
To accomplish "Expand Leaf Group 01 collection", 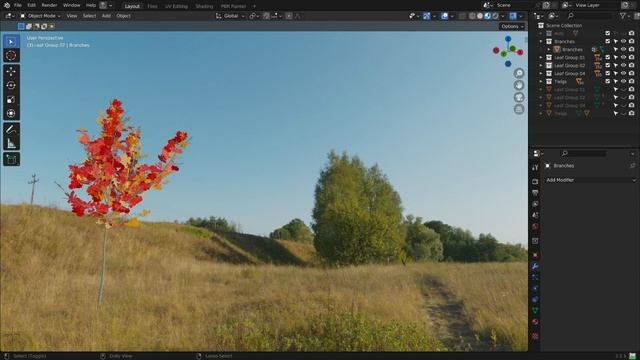I will click(x=541, y=57).
